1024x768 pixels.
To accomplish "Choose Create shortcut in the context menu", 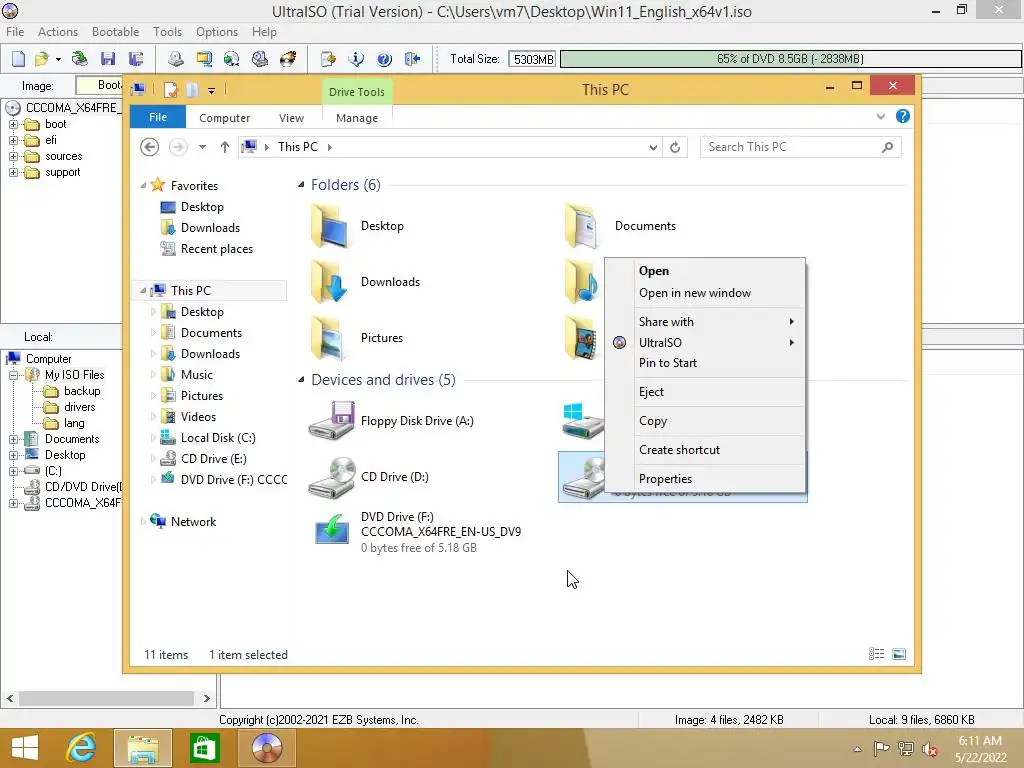I will coord(705,449).
